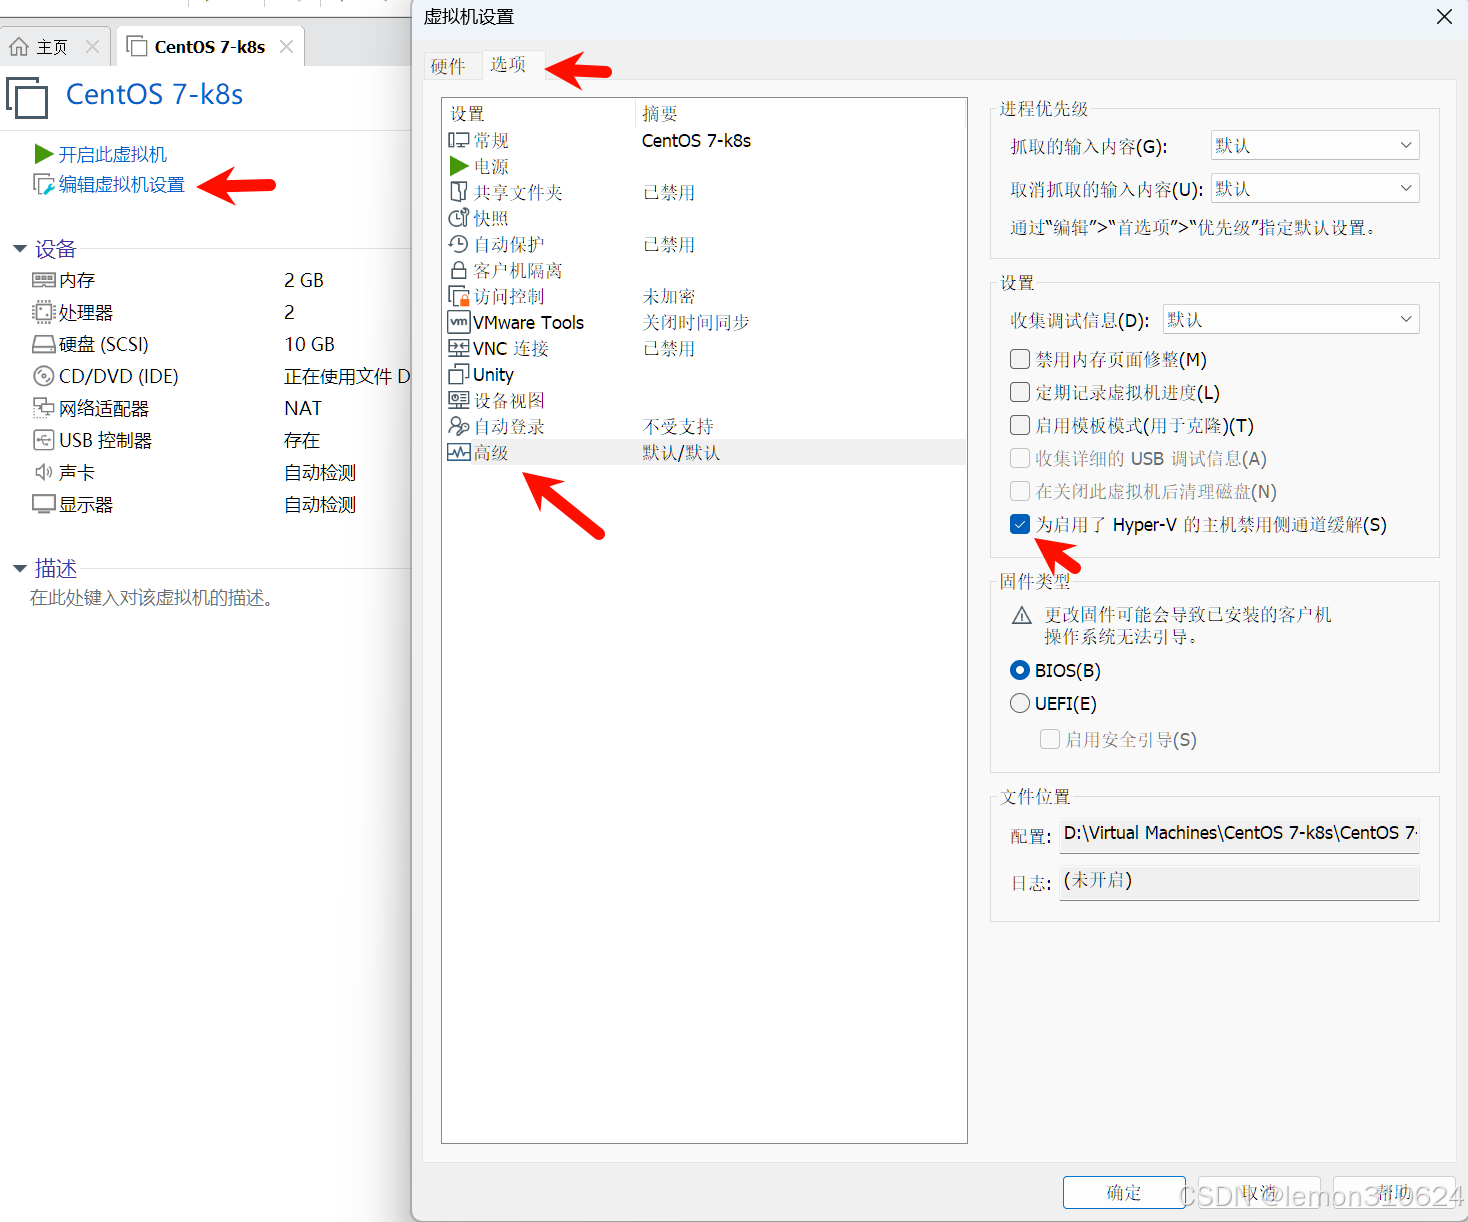Viewport: 1468px width, 1222px height.
Task: Click the CD/DVD (IDE) disc icon
Action: (44, 376)
